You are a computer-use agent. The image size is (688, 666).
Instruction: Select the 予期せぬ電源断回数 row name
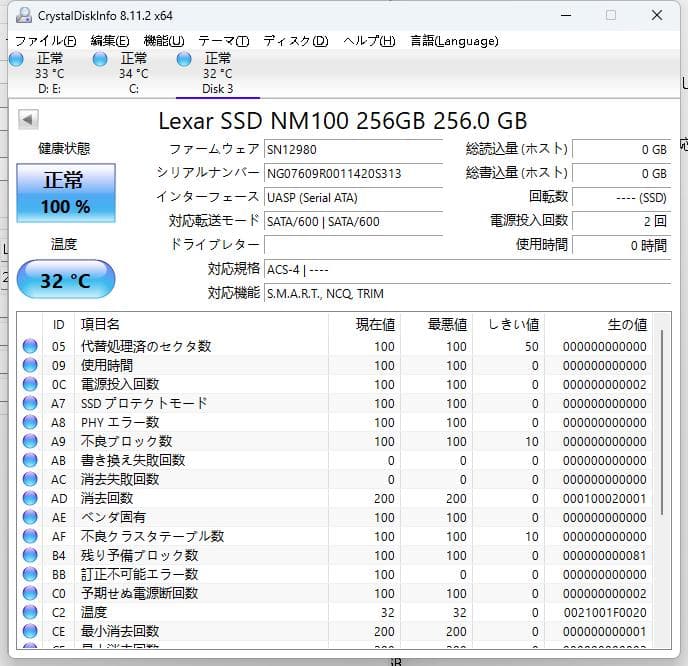coord(139,593)
